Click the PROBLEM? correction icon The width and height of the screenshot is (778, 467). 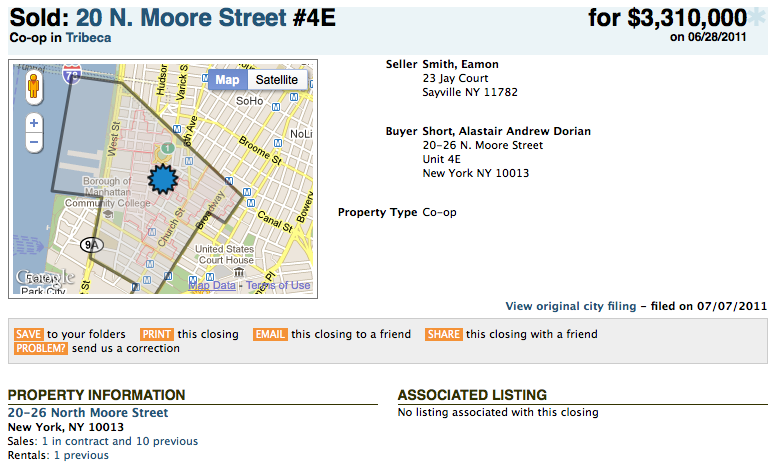point(41,349)
